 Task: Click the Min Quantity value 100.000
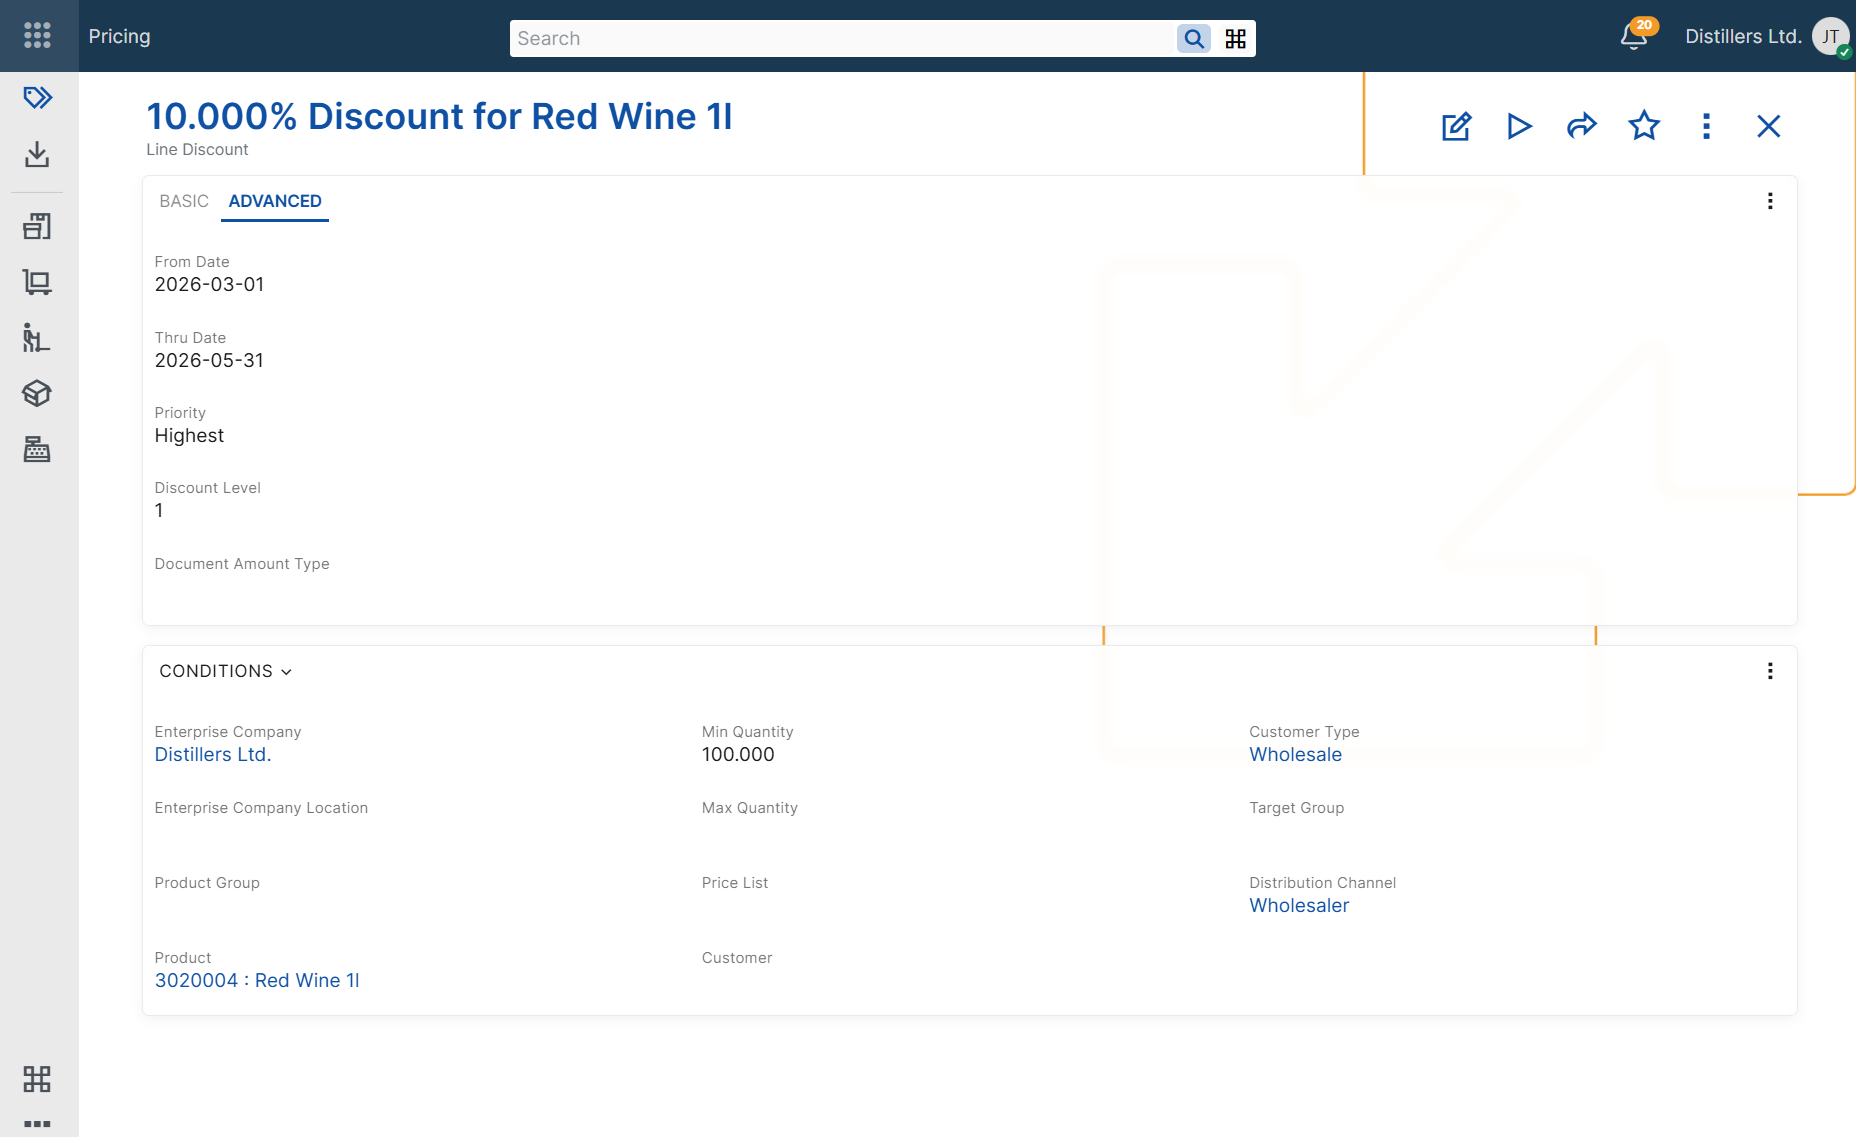tap(738, 755)
